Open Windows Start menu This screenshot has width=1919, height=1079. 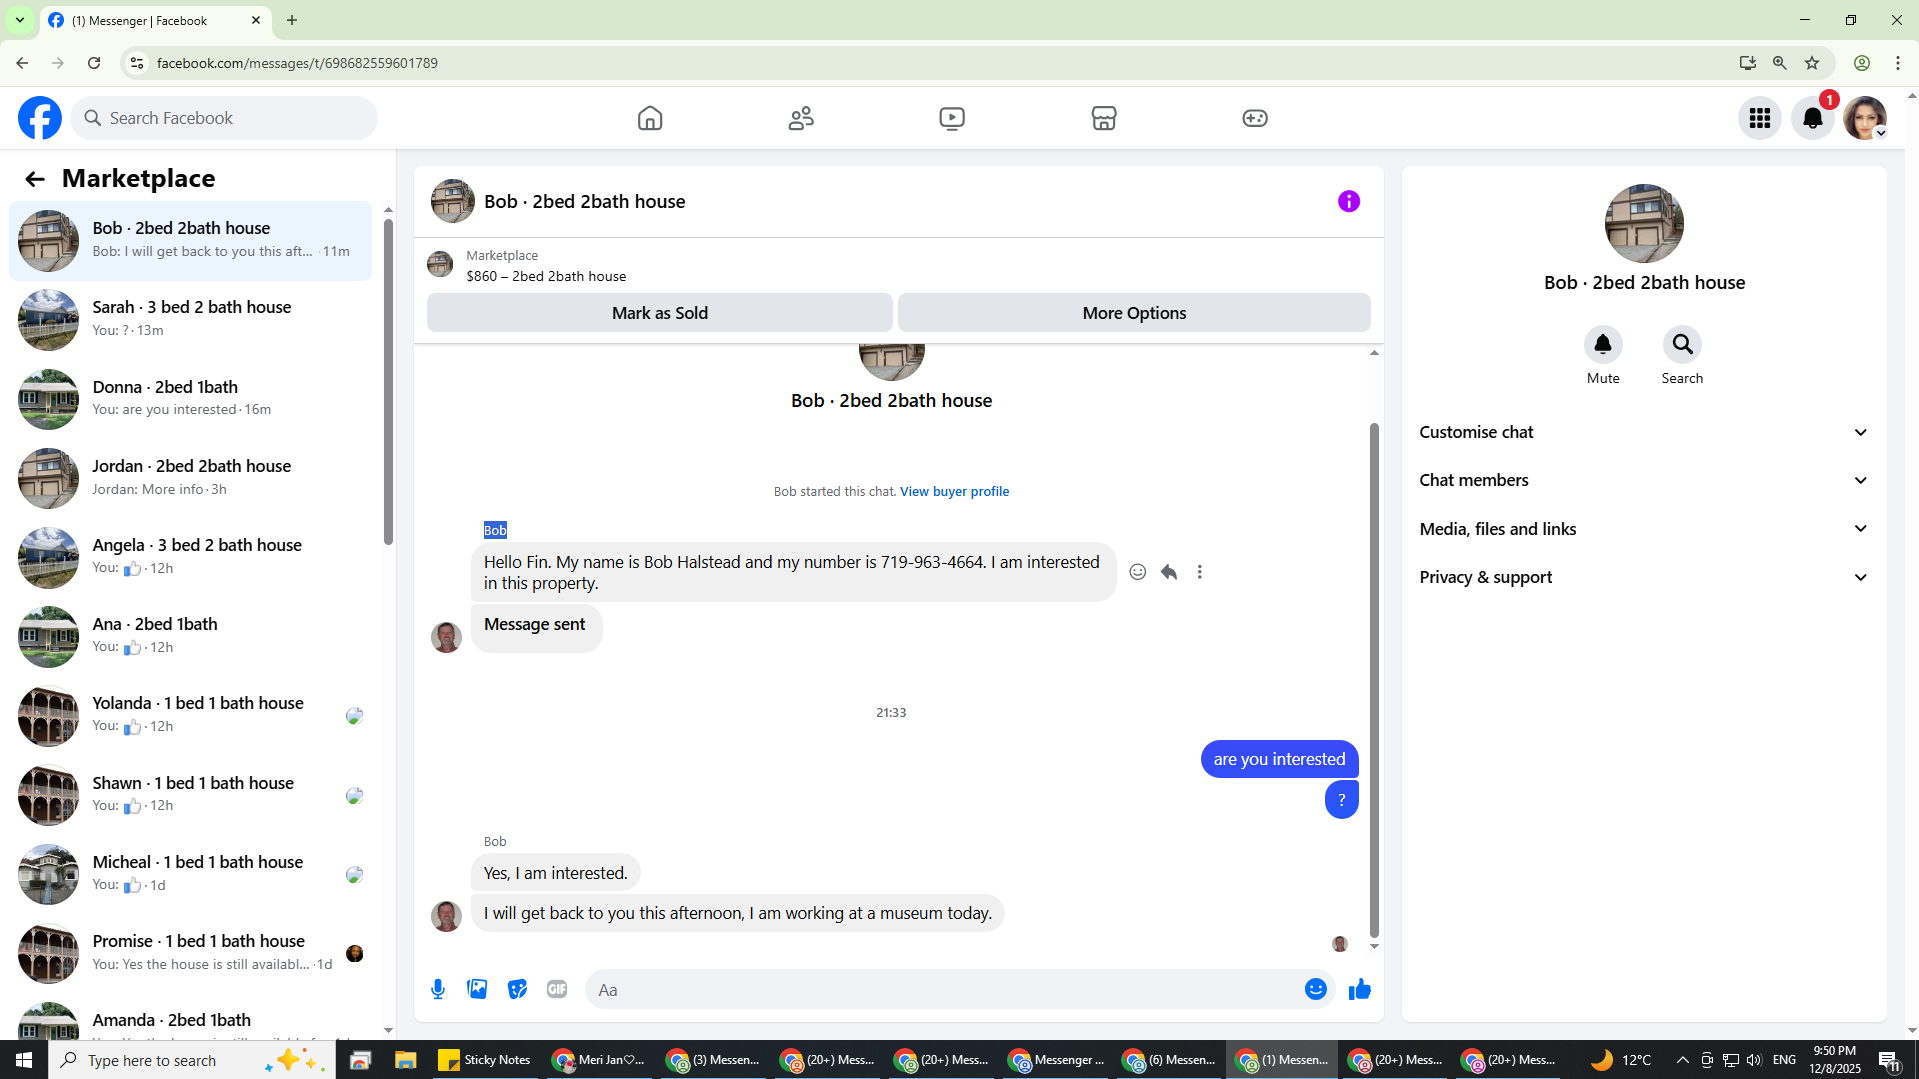pyautogui.click(x=24, y=1060)
